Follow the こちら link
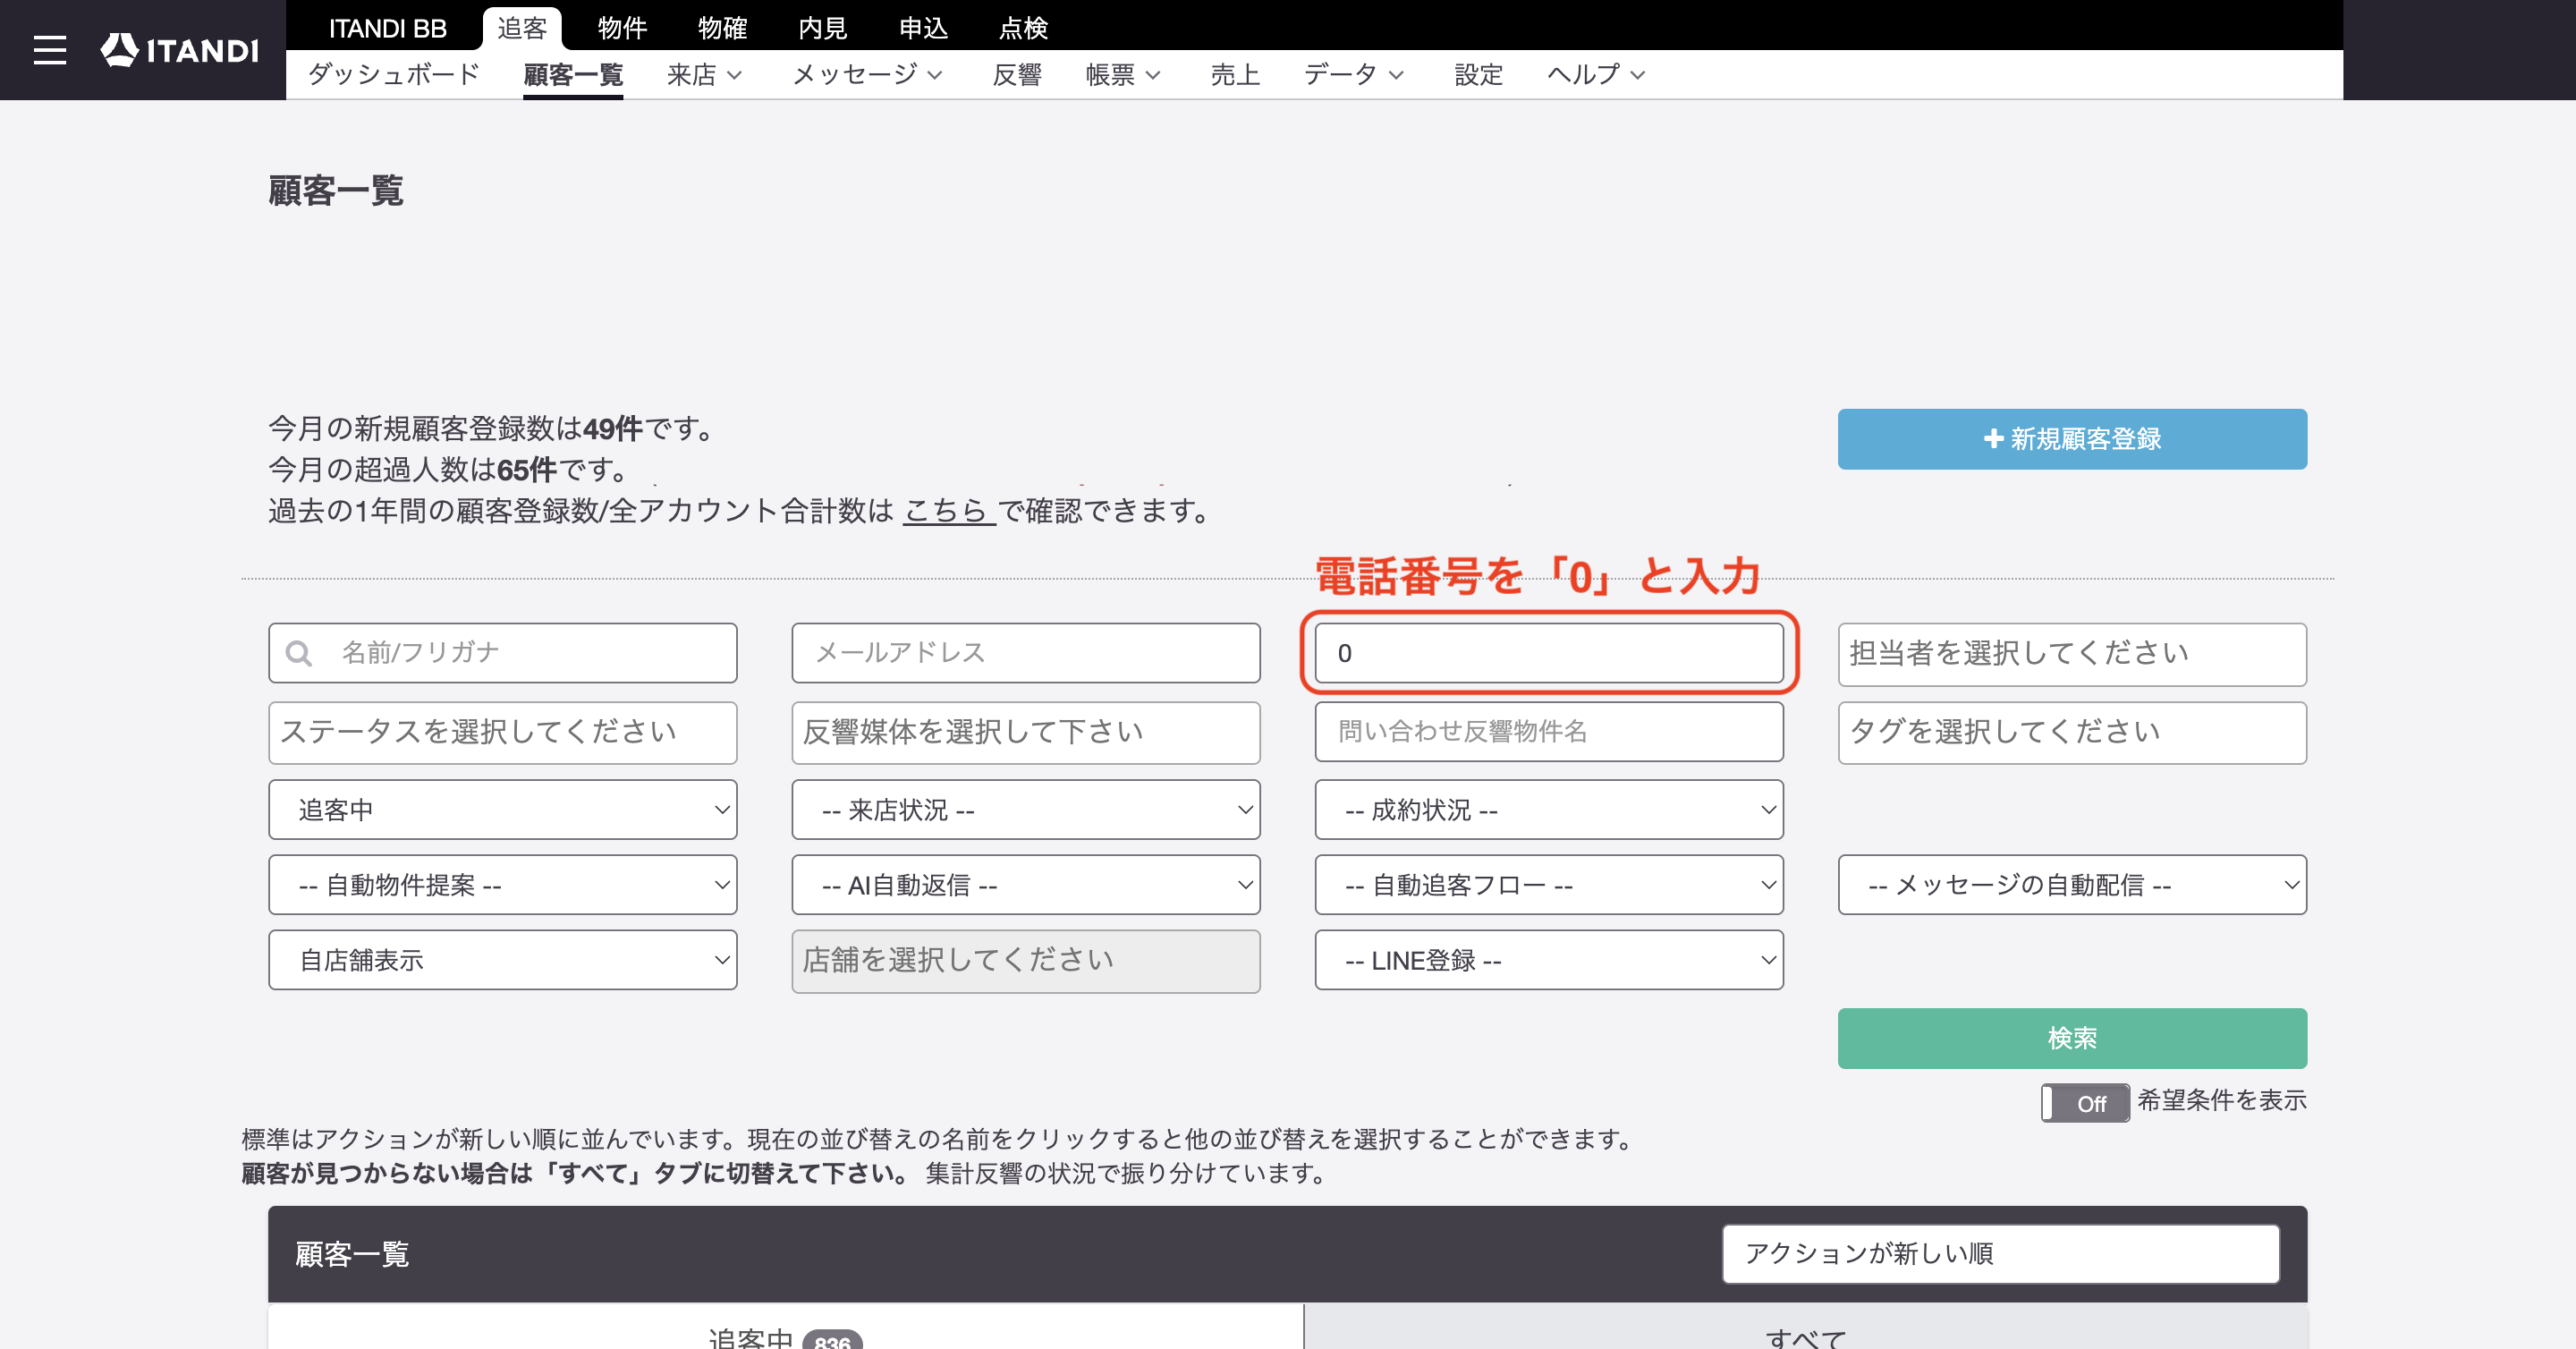The height and width of the screenshot is (1349, 2576). coord(949,511)
